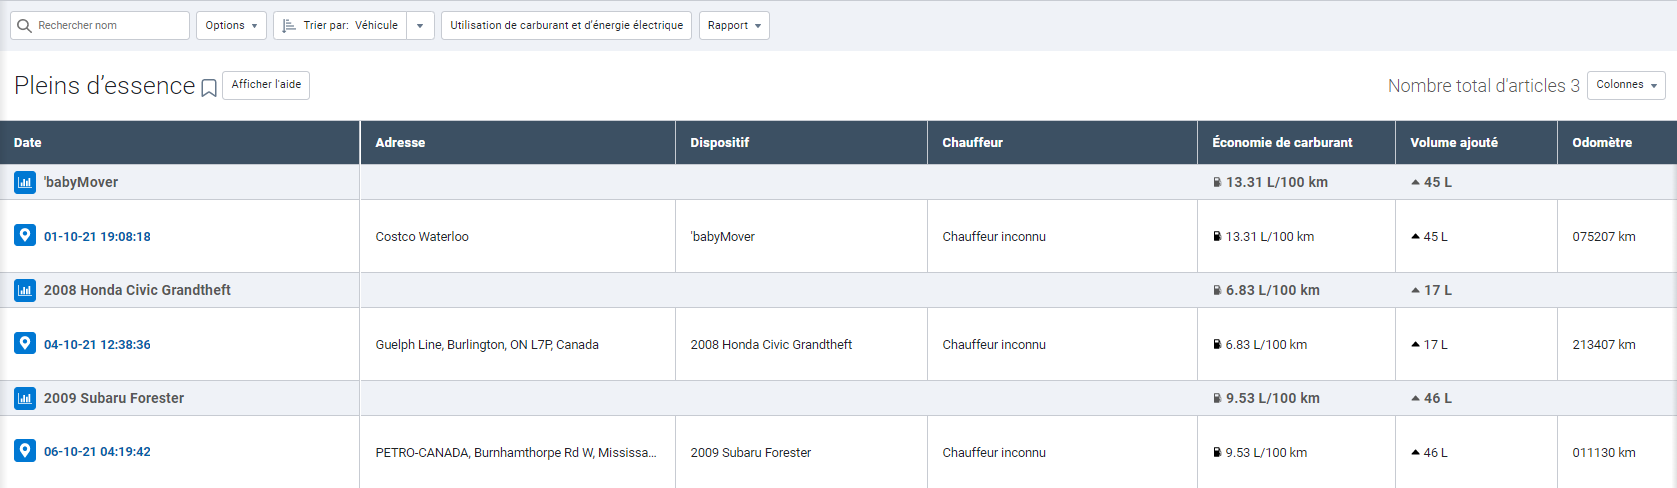Open the Rapport menu
The width and height of the screenshot is (1677, 488).
point(734,26)
